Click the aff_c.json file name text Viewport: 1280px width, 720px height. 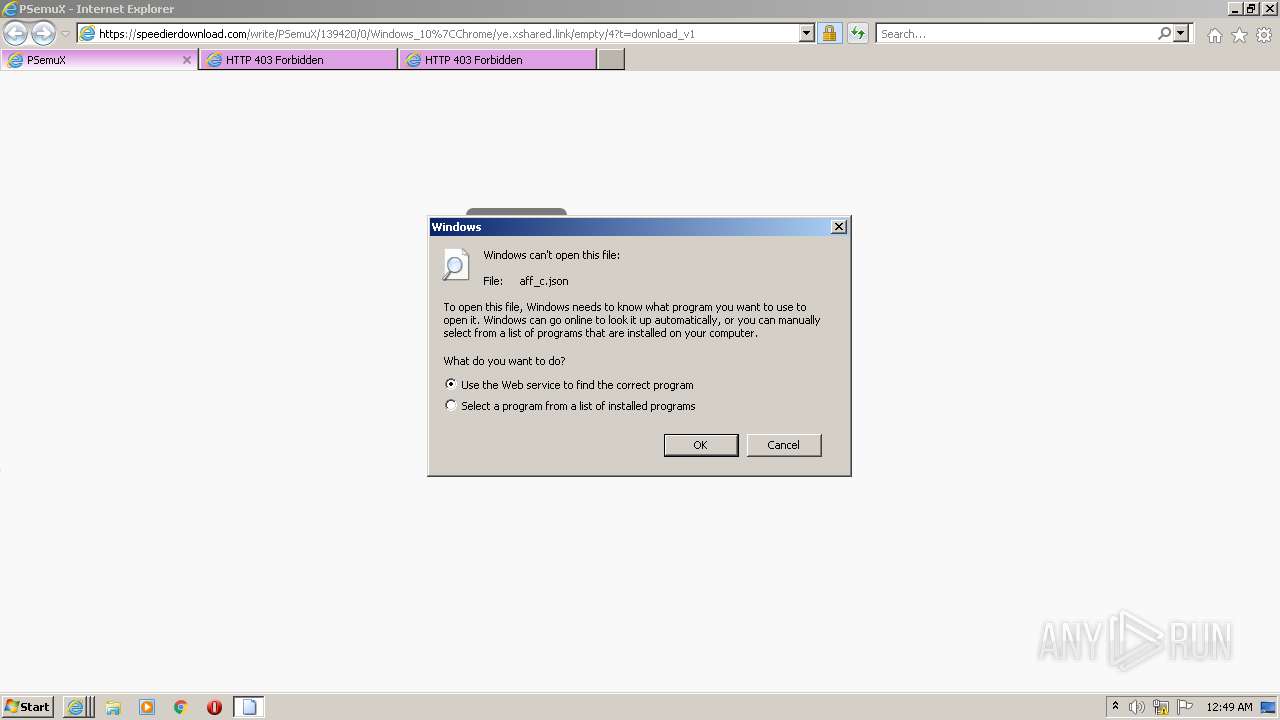[544, 281]
